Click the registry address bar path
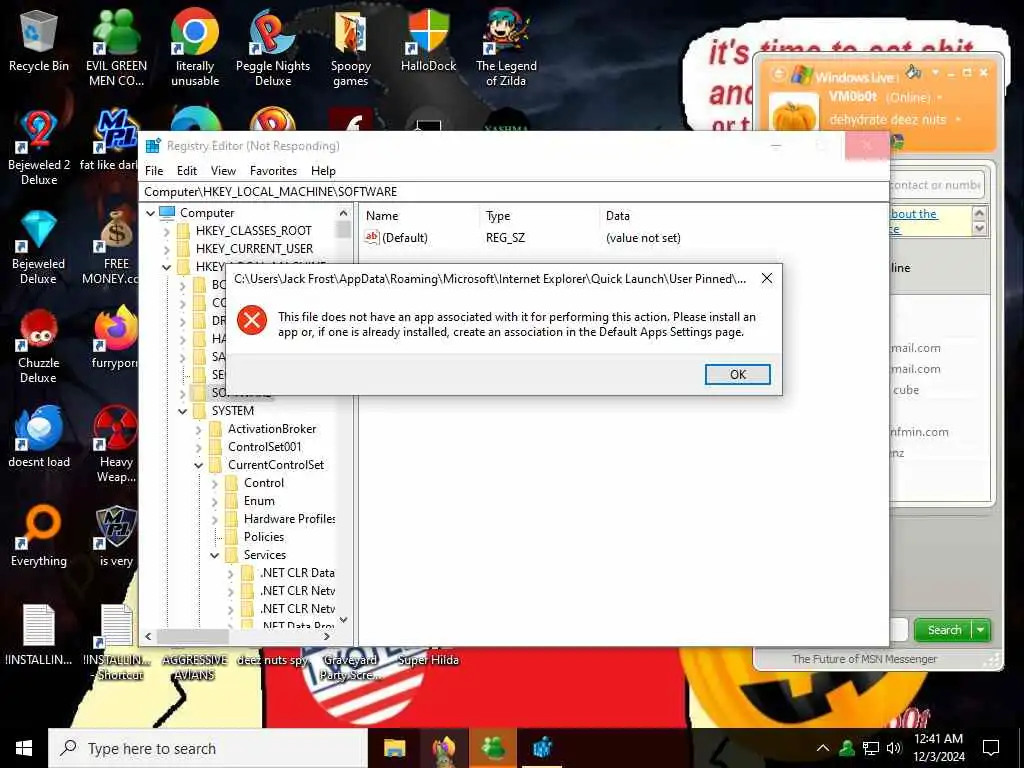 (514, 192)
